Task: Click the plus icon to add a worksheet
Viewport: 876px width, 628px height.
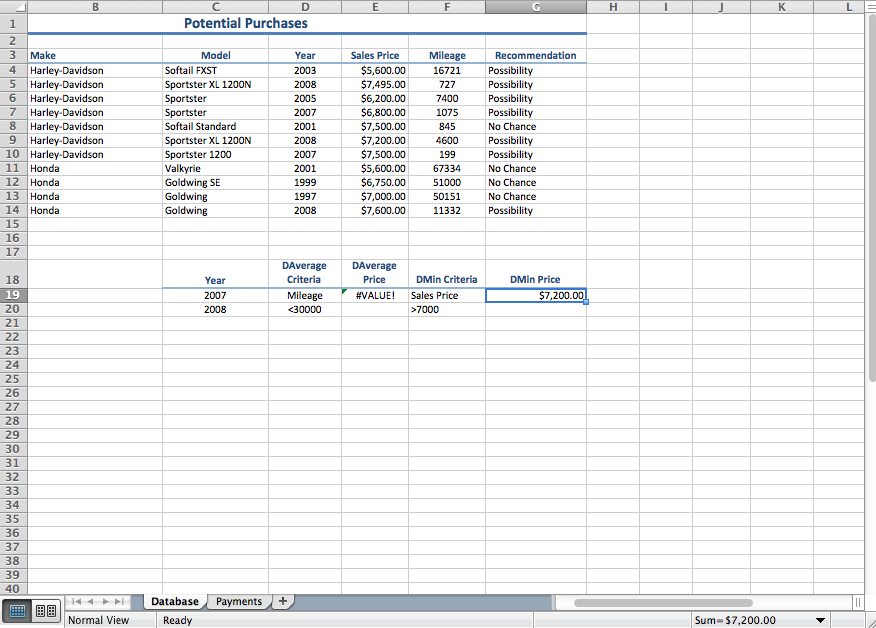Action: pos(282,601)
